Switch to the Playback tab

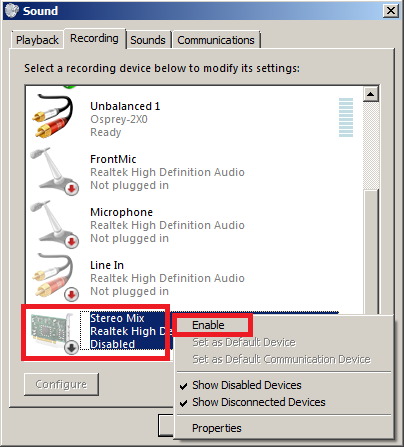[37, 40]
